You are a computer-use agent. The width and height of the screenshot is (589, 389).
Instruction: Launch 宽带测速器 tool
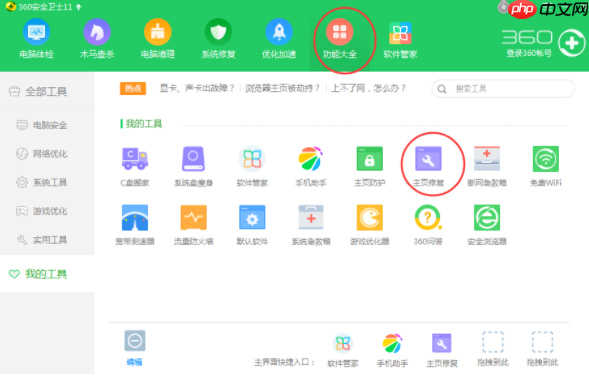point(135,225)
